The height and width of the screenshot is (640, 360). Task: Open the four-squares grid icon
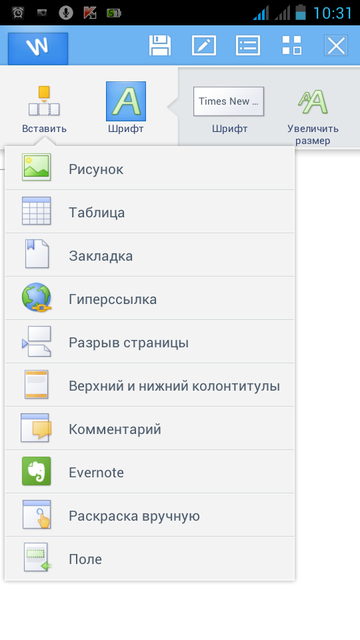coord(292,45)
